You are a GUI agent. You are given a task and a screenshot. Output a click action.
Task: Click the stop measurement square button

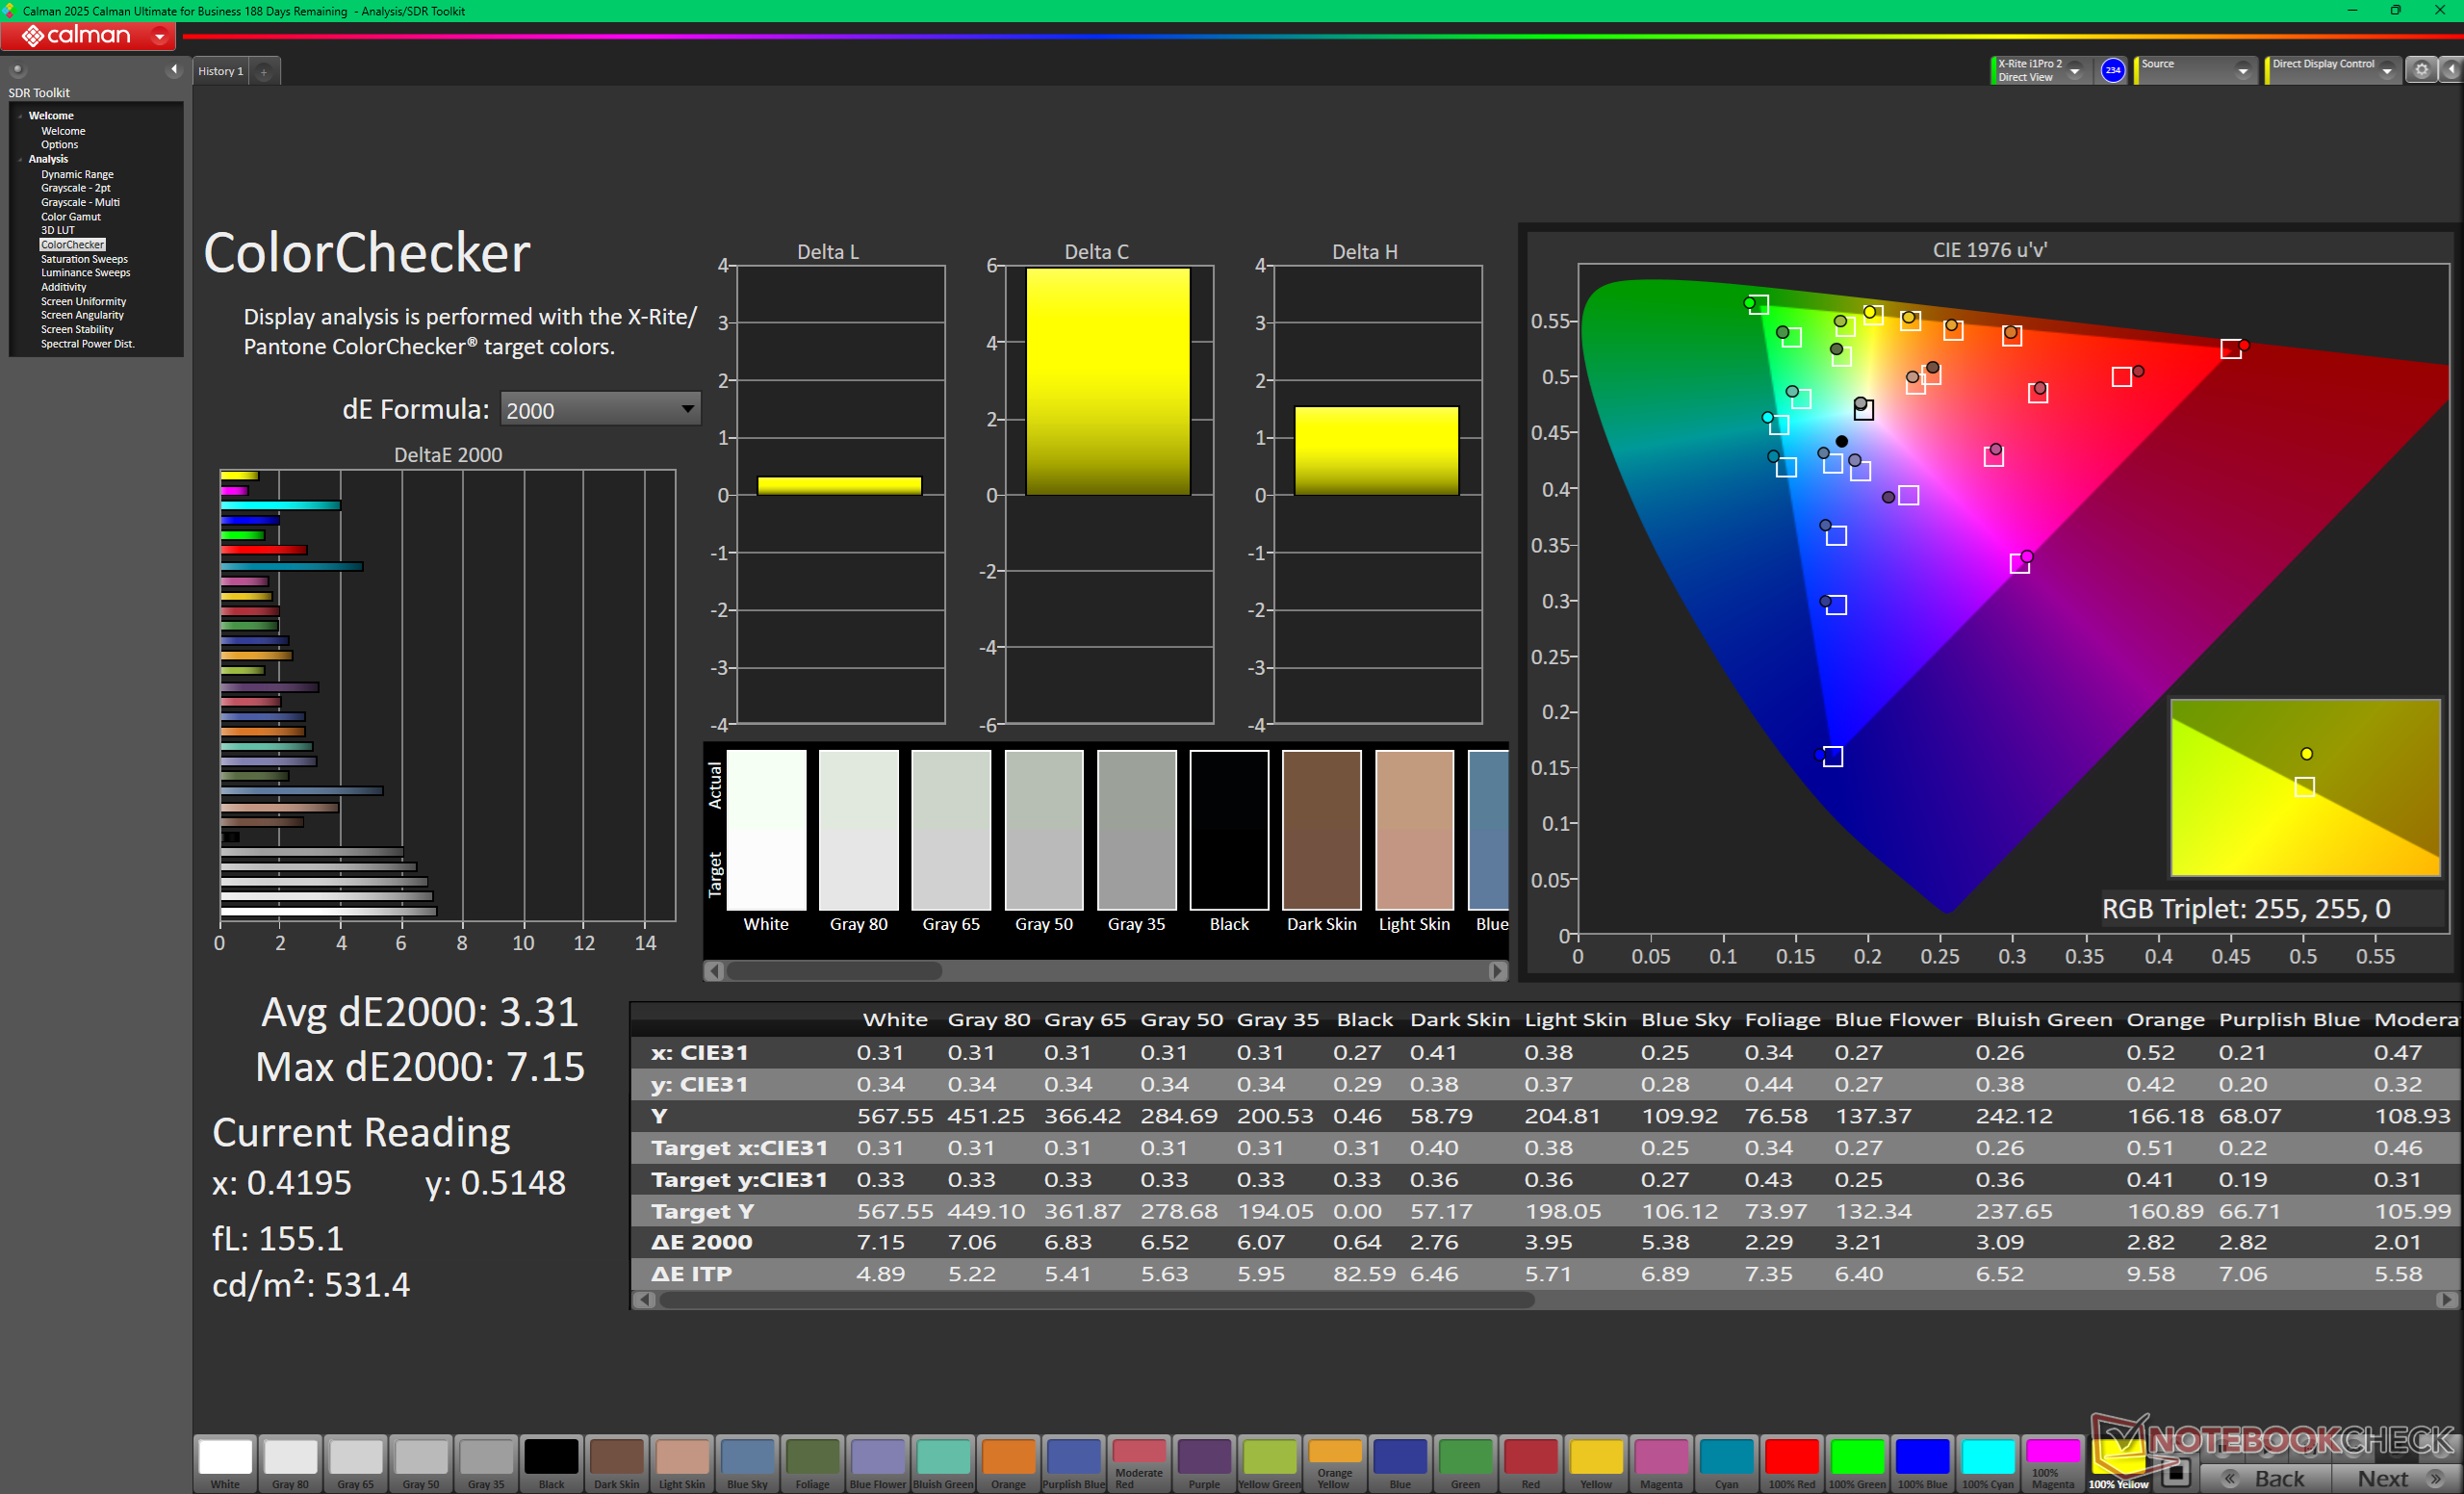click(2176, 1474)
